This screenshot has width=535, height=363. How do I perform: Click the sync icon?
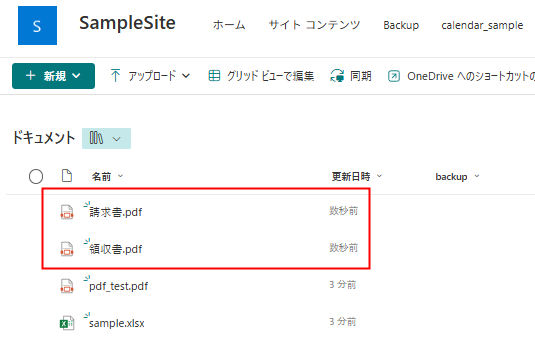tap(337, 75)
